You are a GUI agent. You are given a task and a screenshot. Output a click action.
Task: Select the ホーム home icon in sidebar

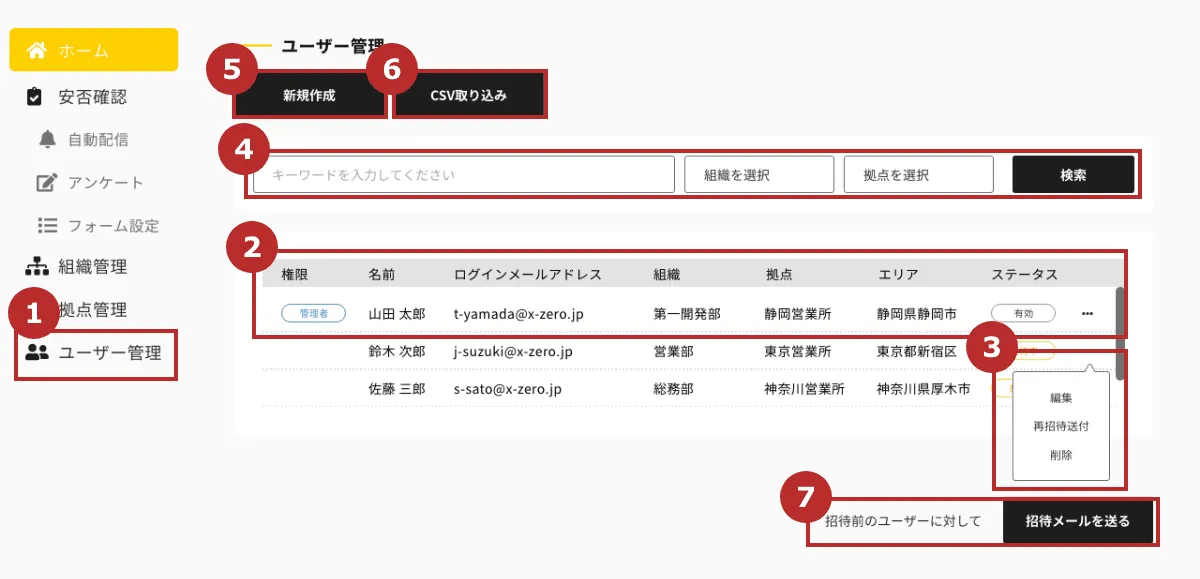tap(39, 48)
